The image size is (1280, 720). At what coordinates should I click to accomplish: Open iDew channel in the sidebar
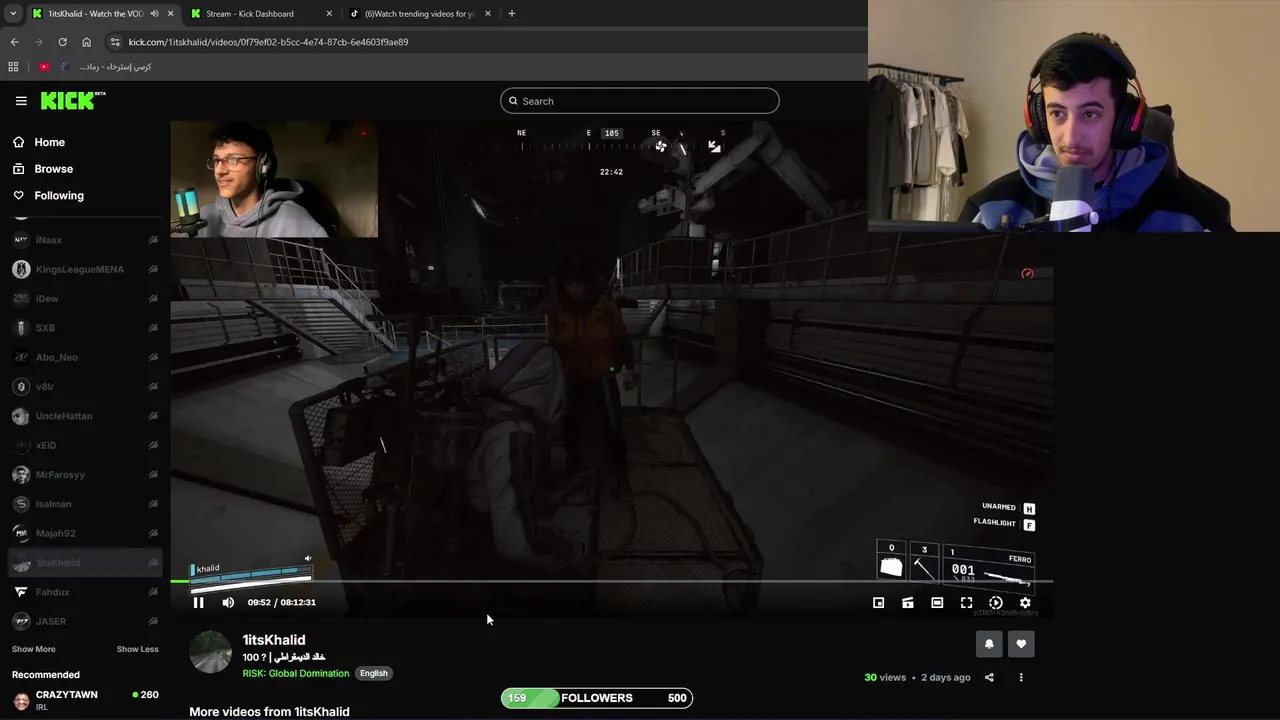pyautogui.click(x=85, y=299)
